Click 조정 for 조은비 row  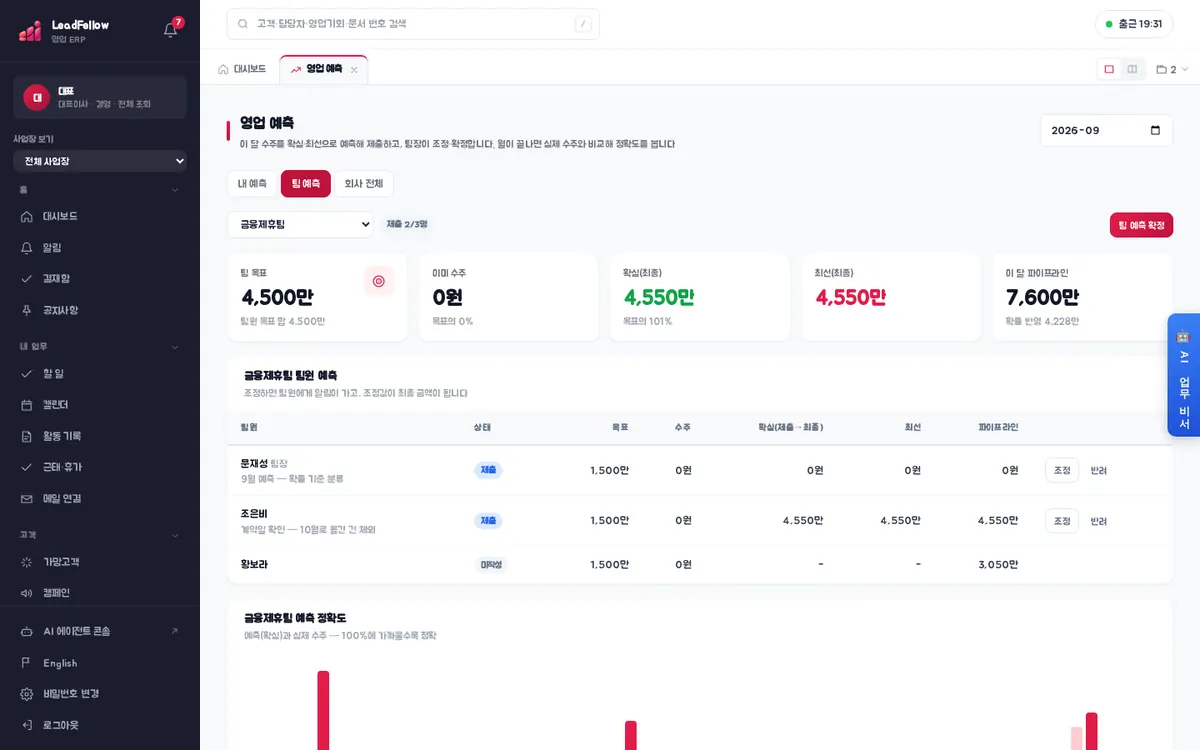[x=1062, y=521]
